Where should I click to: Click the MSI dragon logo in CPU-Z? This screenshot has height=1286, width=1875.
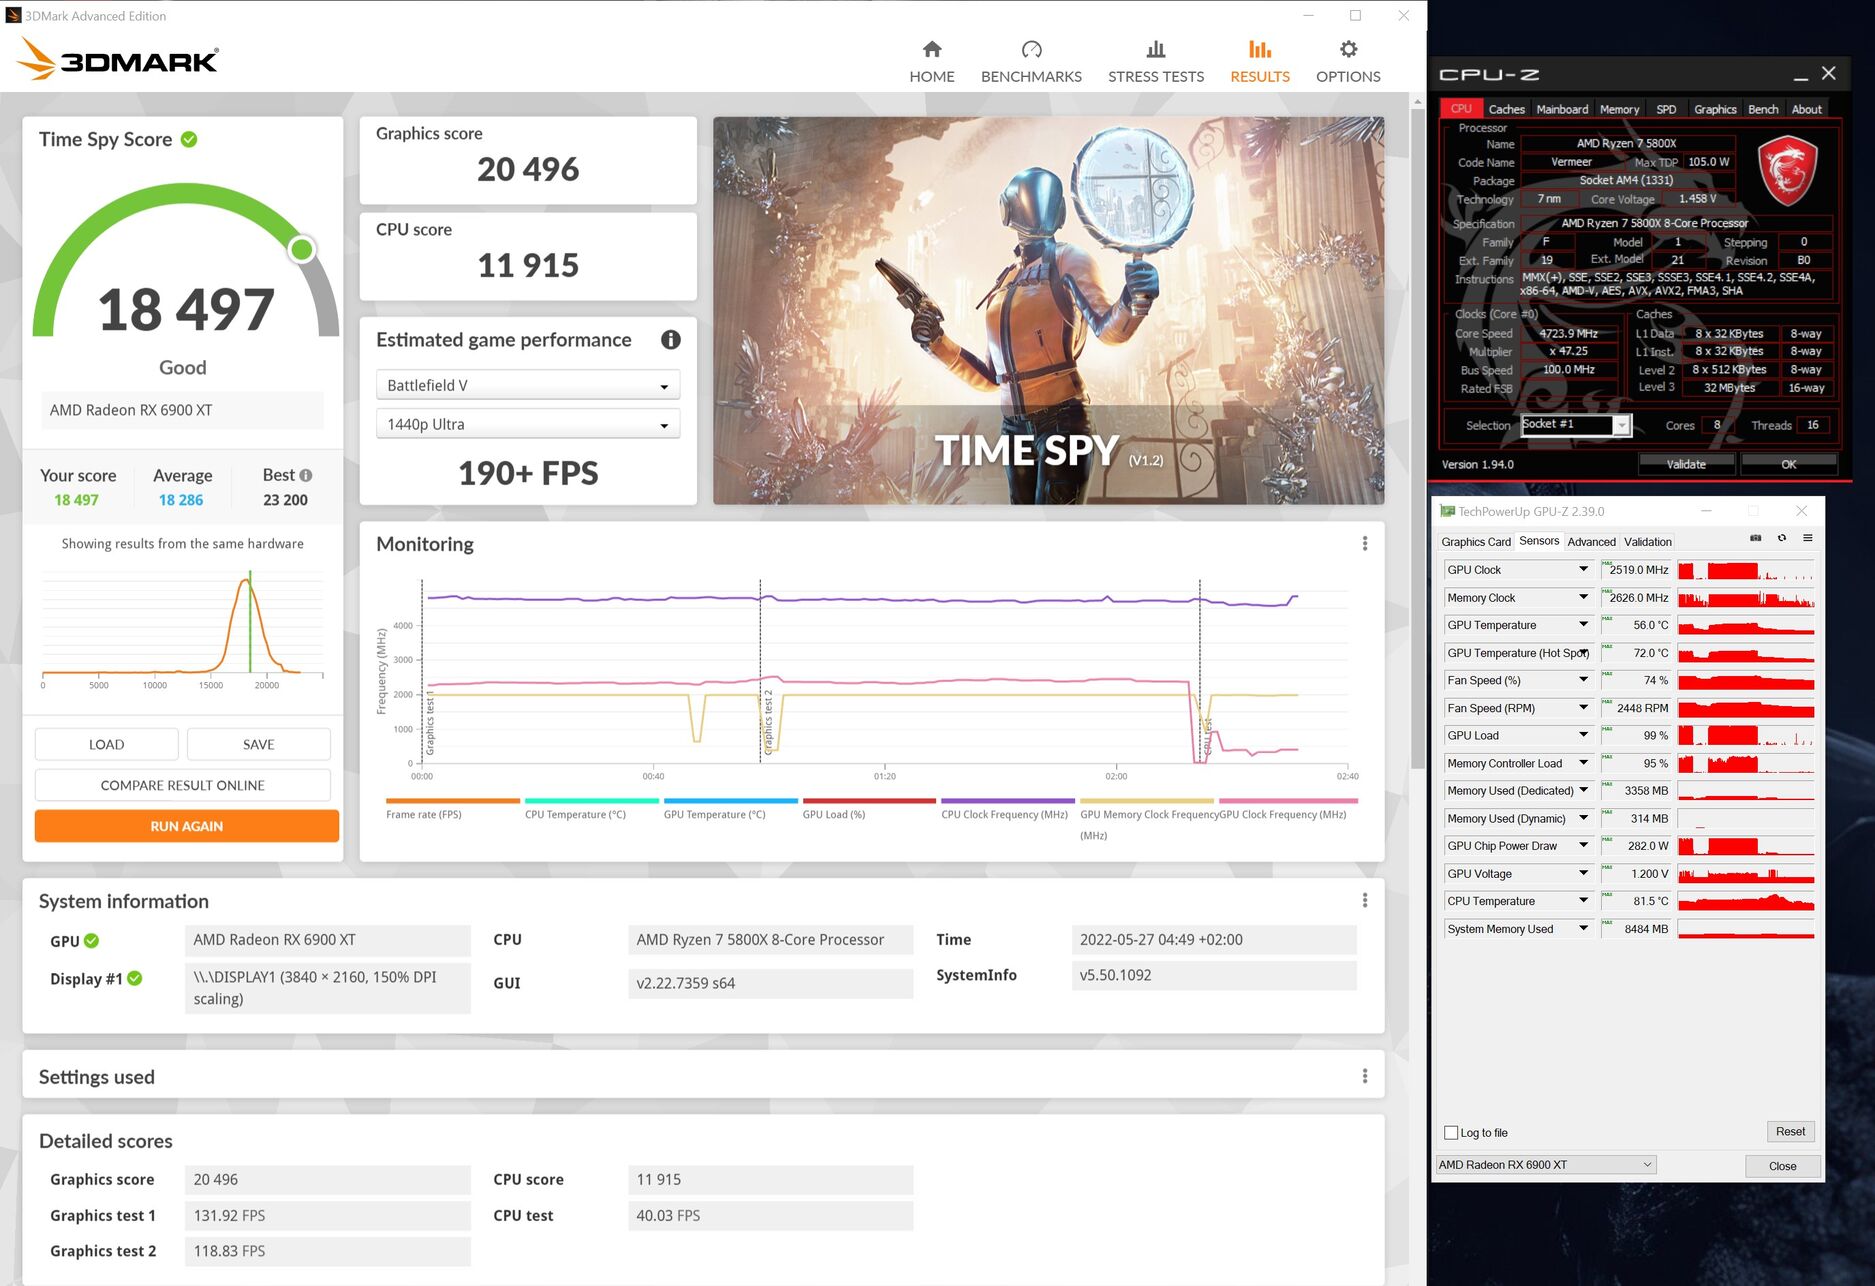coord(1788,171)
